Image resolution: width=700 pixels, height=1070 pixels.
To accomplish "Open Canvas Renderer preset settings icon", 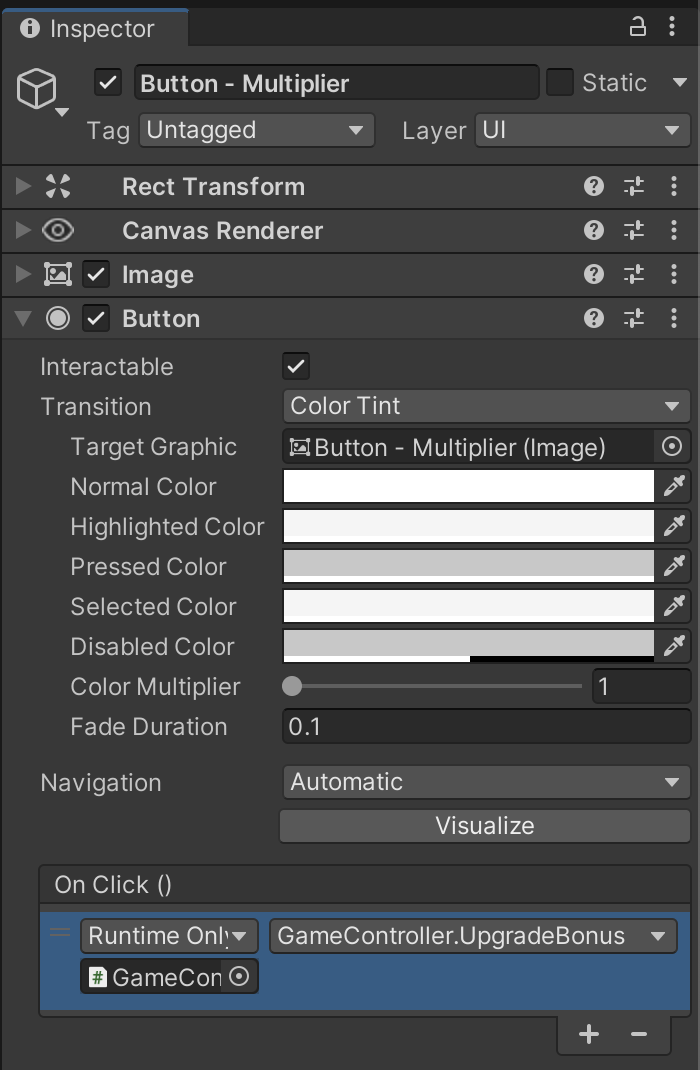I will pyautogui.click(x=634, y=231).
